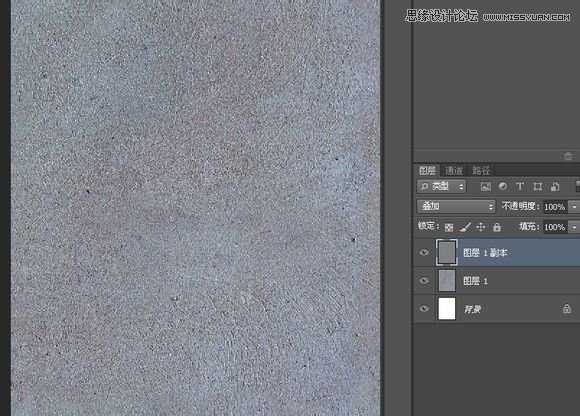Switch to the 通道 tab
The width and height of the screenshot is (580, 416).
pyautogui.click(x=454, y=170)
